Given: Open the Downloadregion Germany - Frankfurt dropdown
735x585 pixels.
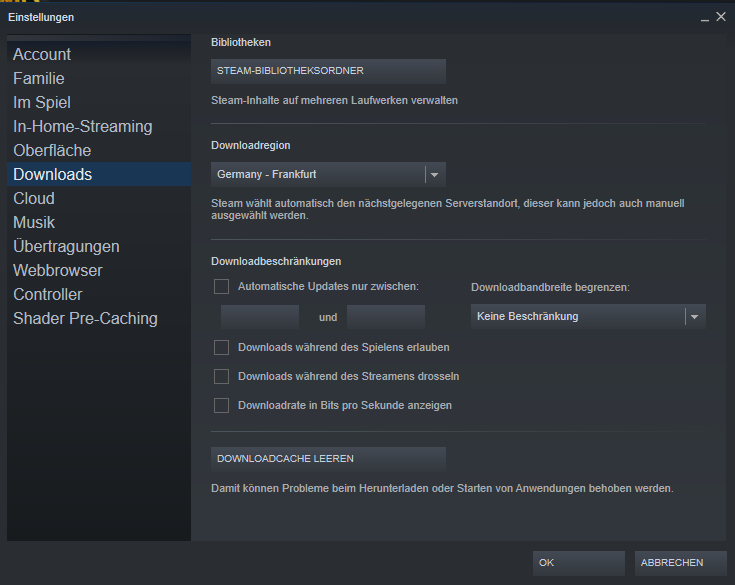Looking at the screenshot, I should click(328, 174).
